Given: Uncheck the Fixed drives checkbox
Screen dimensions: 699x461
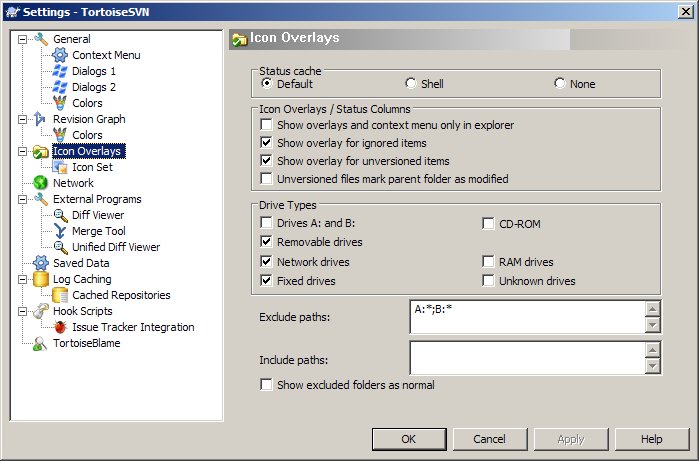Looking at the screenshot, I should [266, 281].
